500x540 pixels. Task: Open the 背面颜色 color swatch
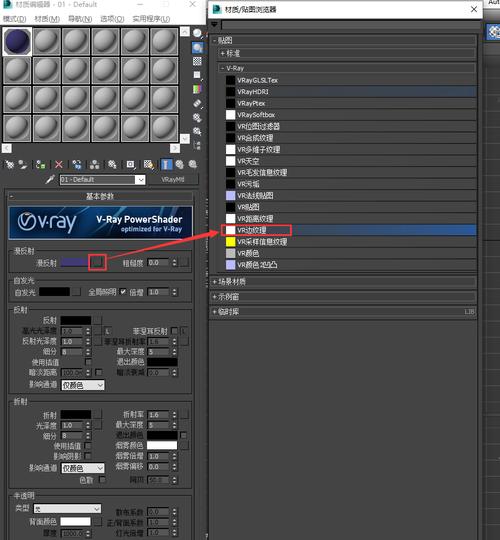coord(76,521)
